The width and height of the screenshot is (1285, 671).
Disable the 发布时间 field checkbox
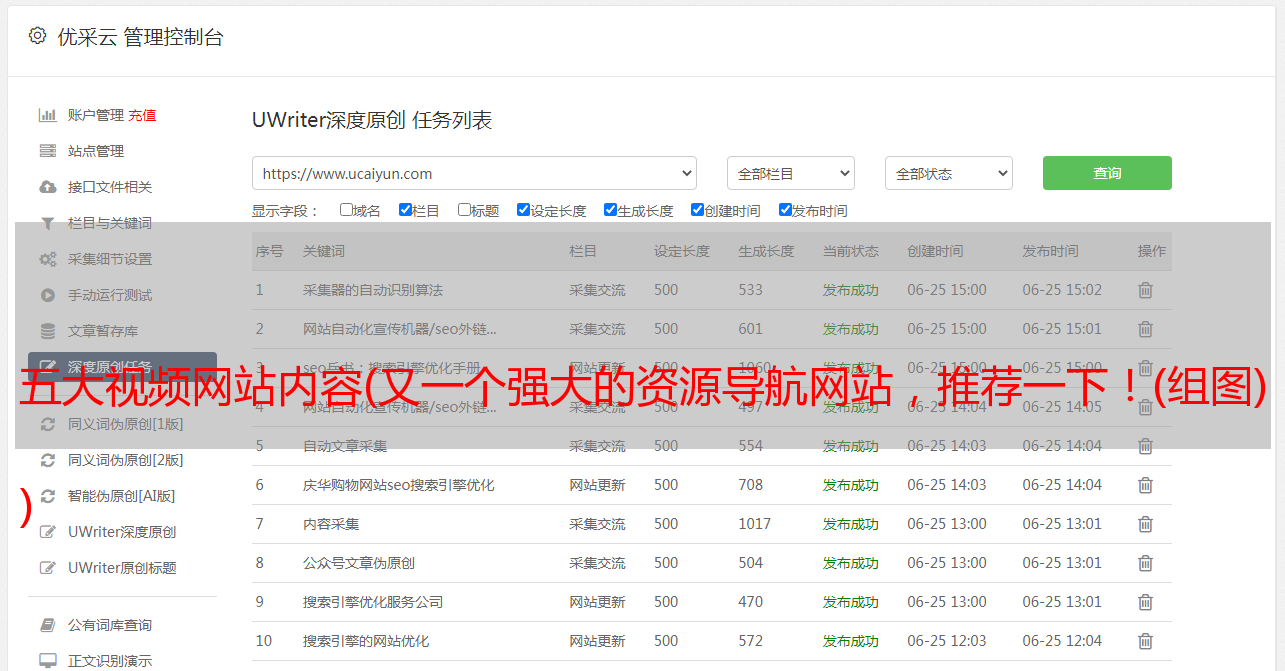click(785, 210)
